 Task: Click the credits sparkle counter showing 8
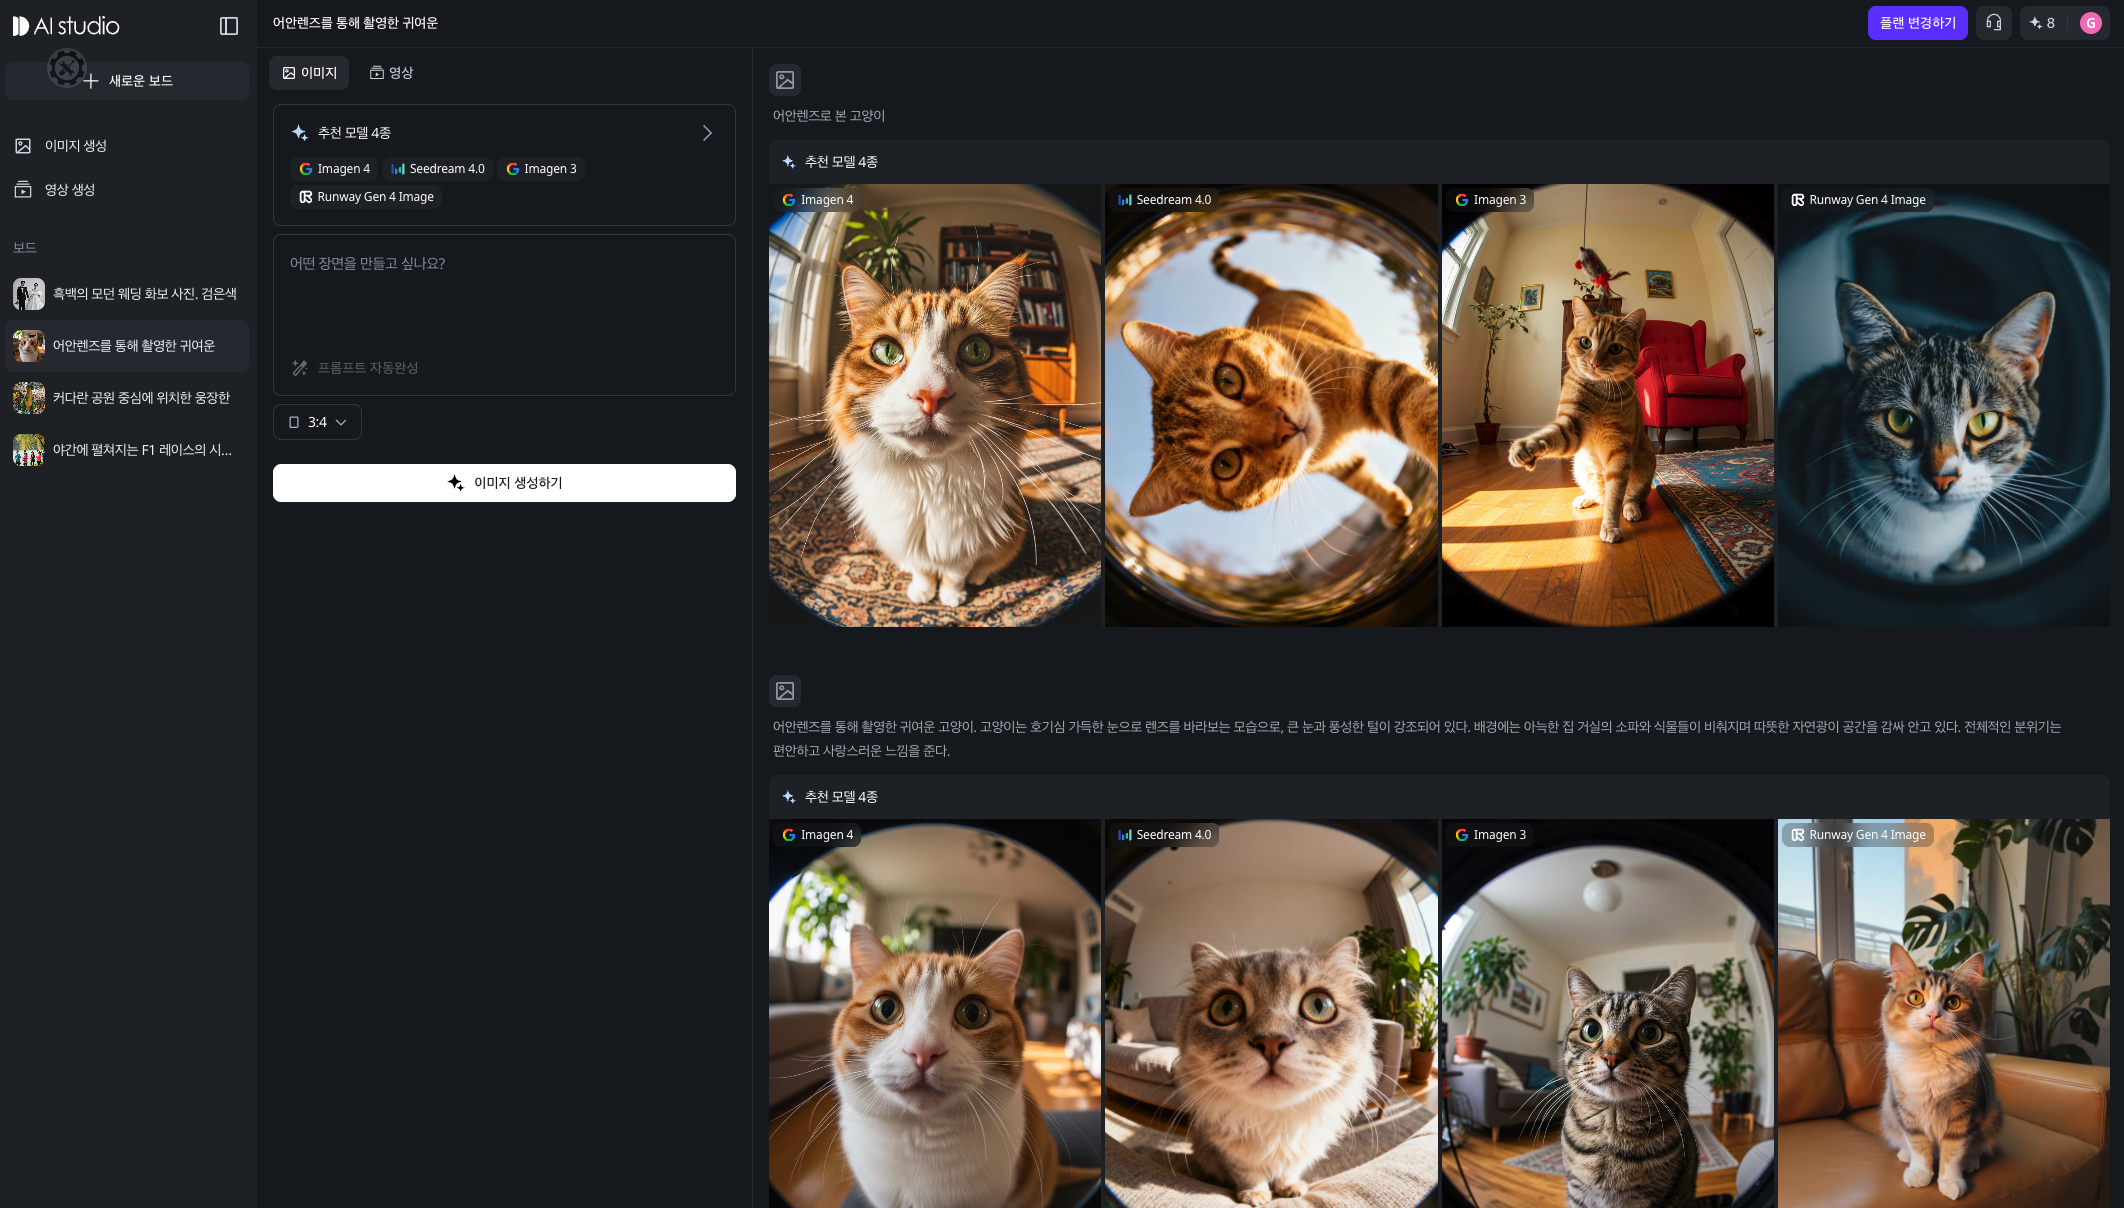point(2042,23)
